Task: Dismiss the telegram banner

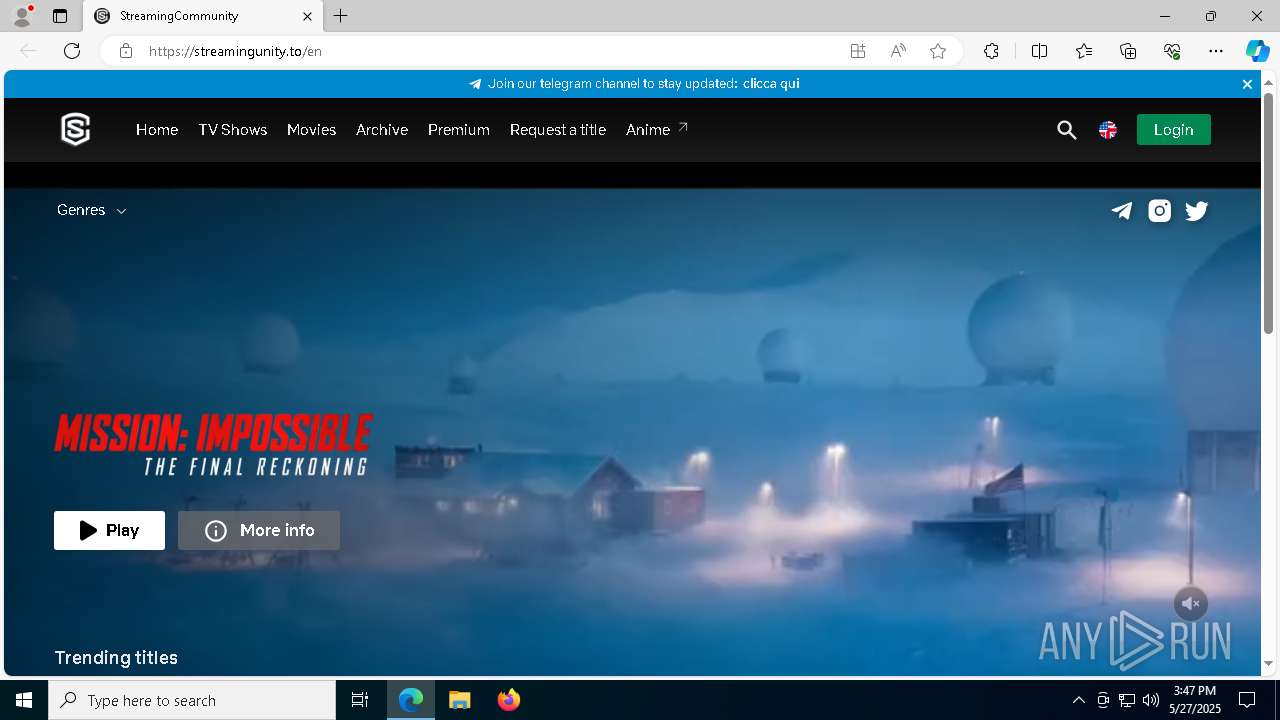Action: coord(1247,84)
